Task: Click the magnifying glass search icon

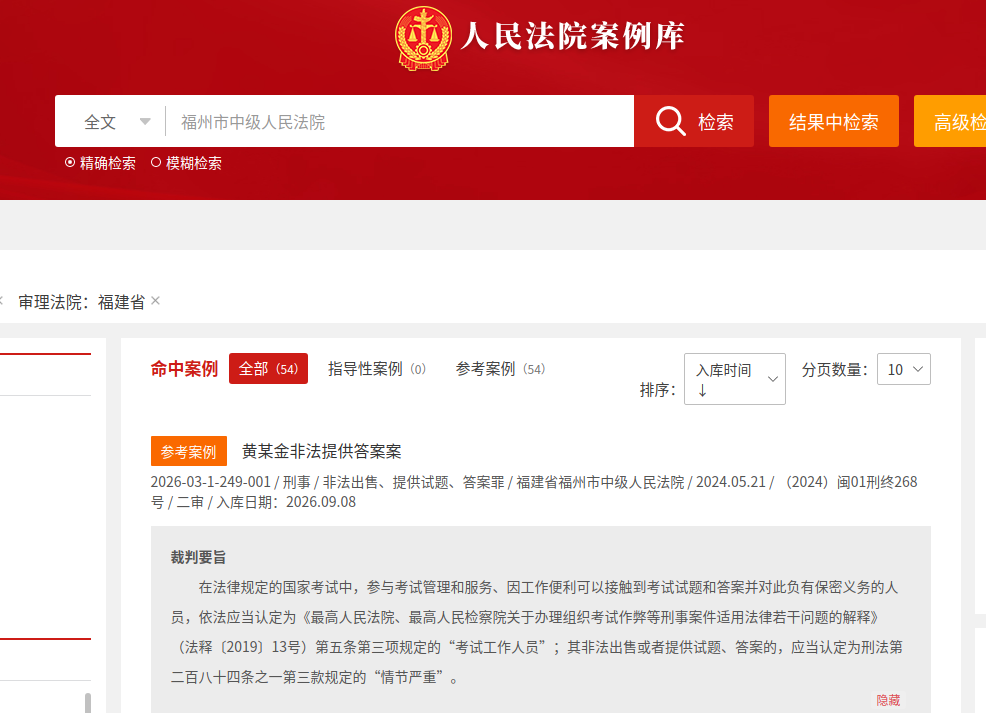Action: coord(670,121)
